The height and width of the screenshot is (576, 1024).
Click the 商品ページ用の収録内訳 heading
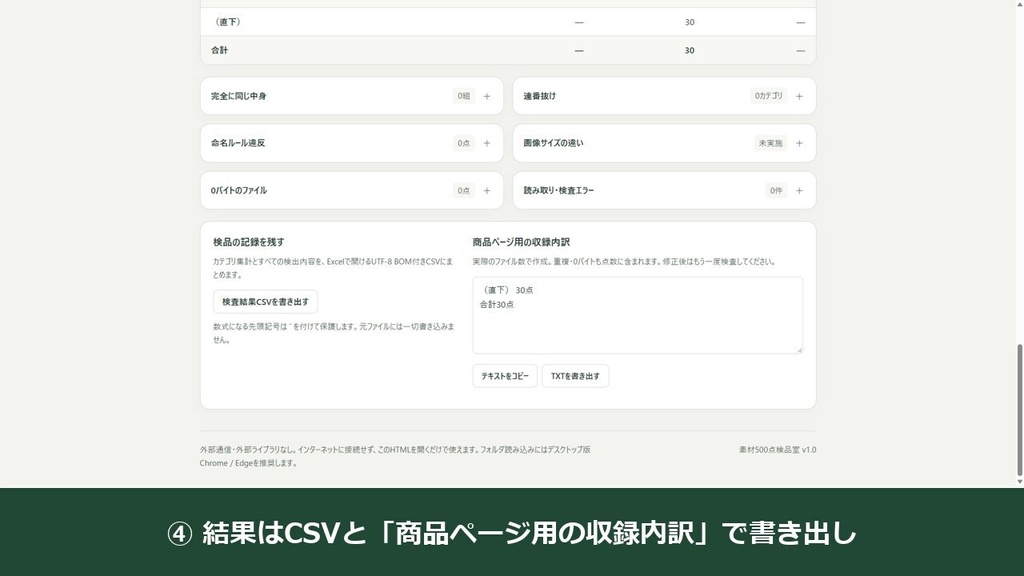pos(521,242)
